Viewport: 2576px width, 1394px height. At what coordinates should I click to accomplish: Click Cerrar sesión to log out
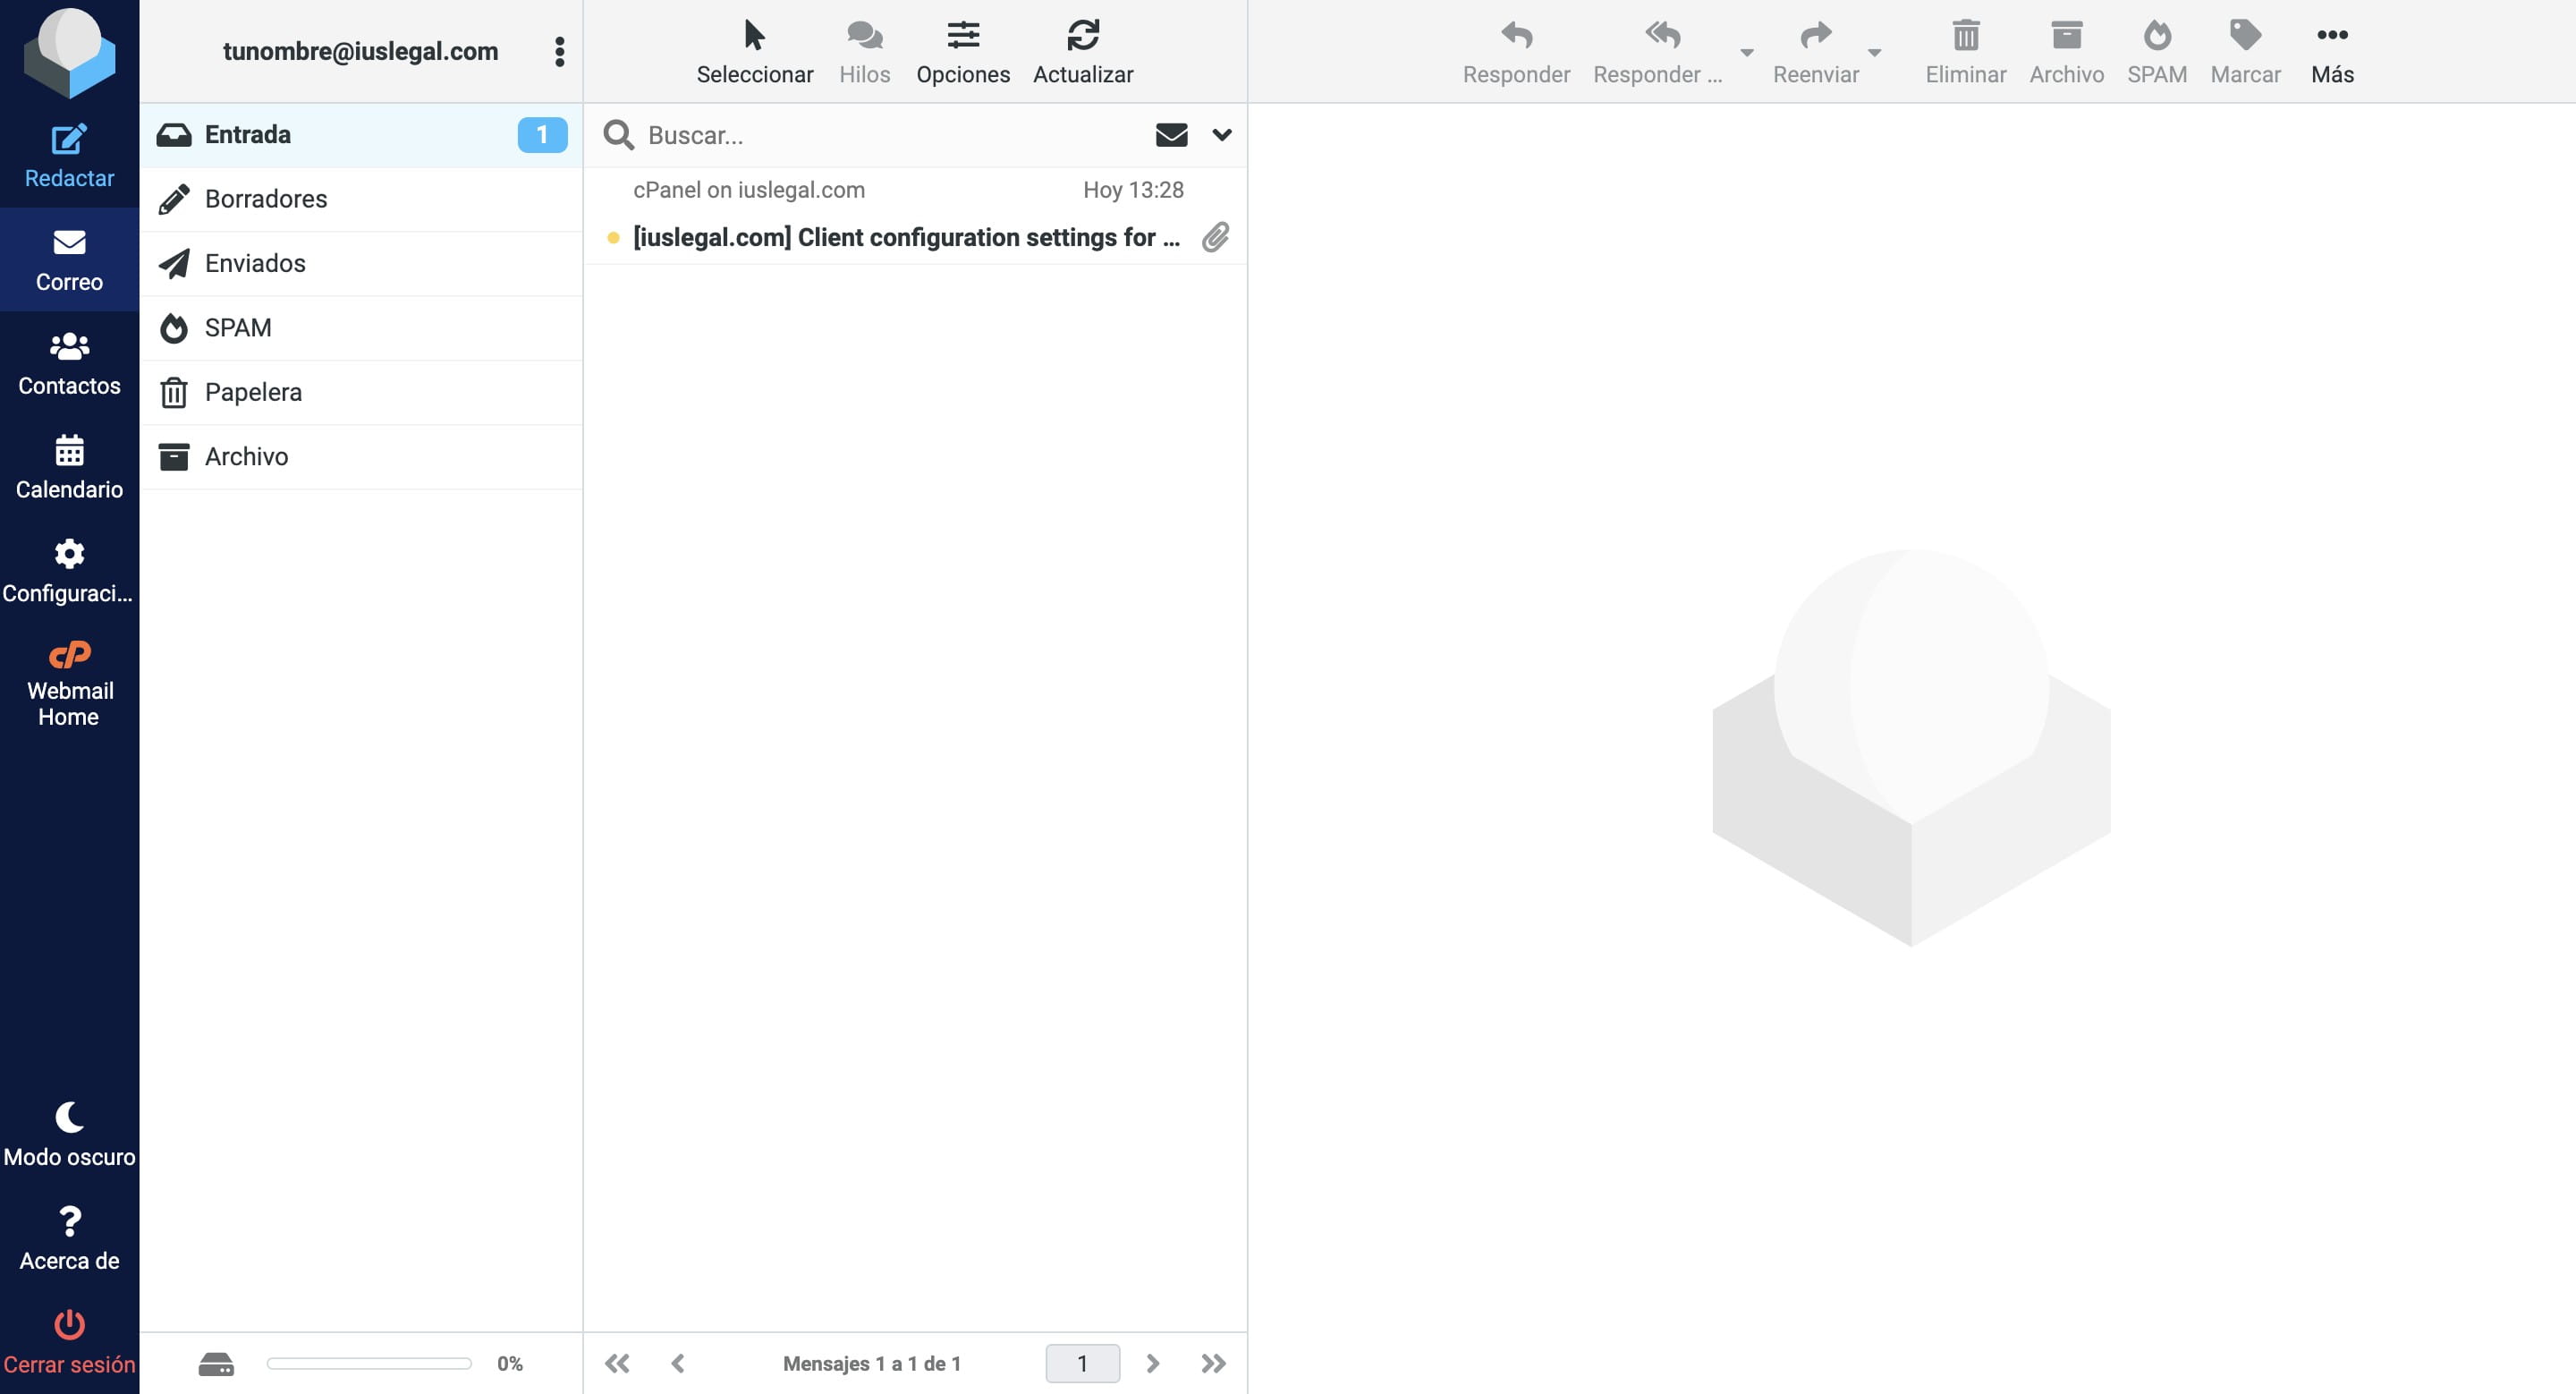click(x=69, y=1342)
